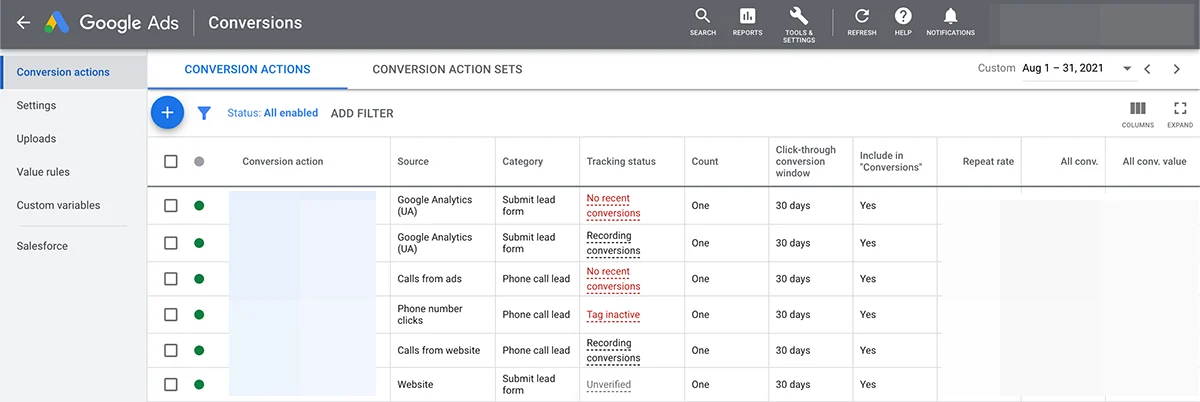
Task: Open the Help menu
Action: (x=903, y=21)
